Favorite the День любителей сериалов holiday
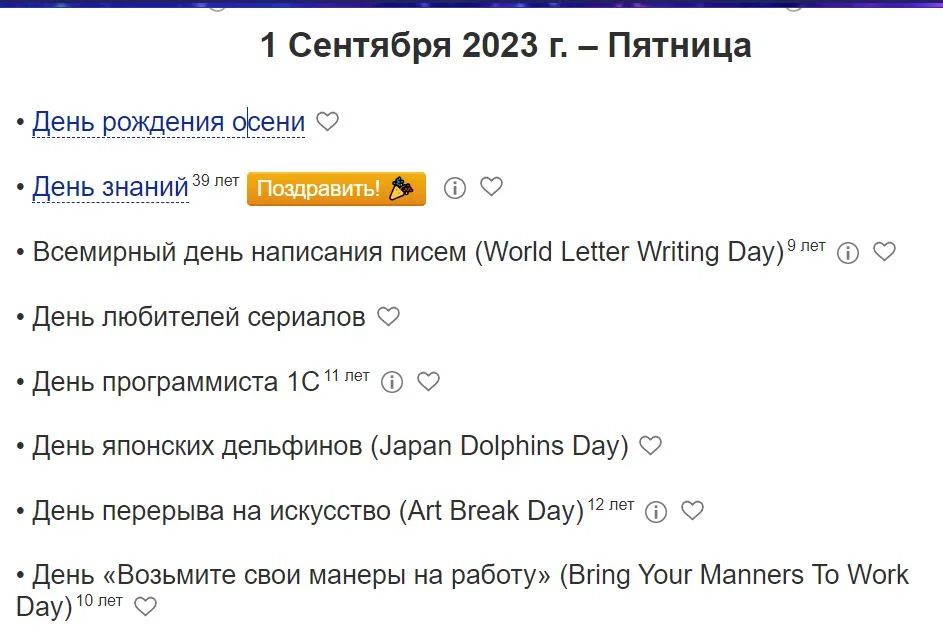The width and height of the screenshot is (943, 630). click(388, 317)
